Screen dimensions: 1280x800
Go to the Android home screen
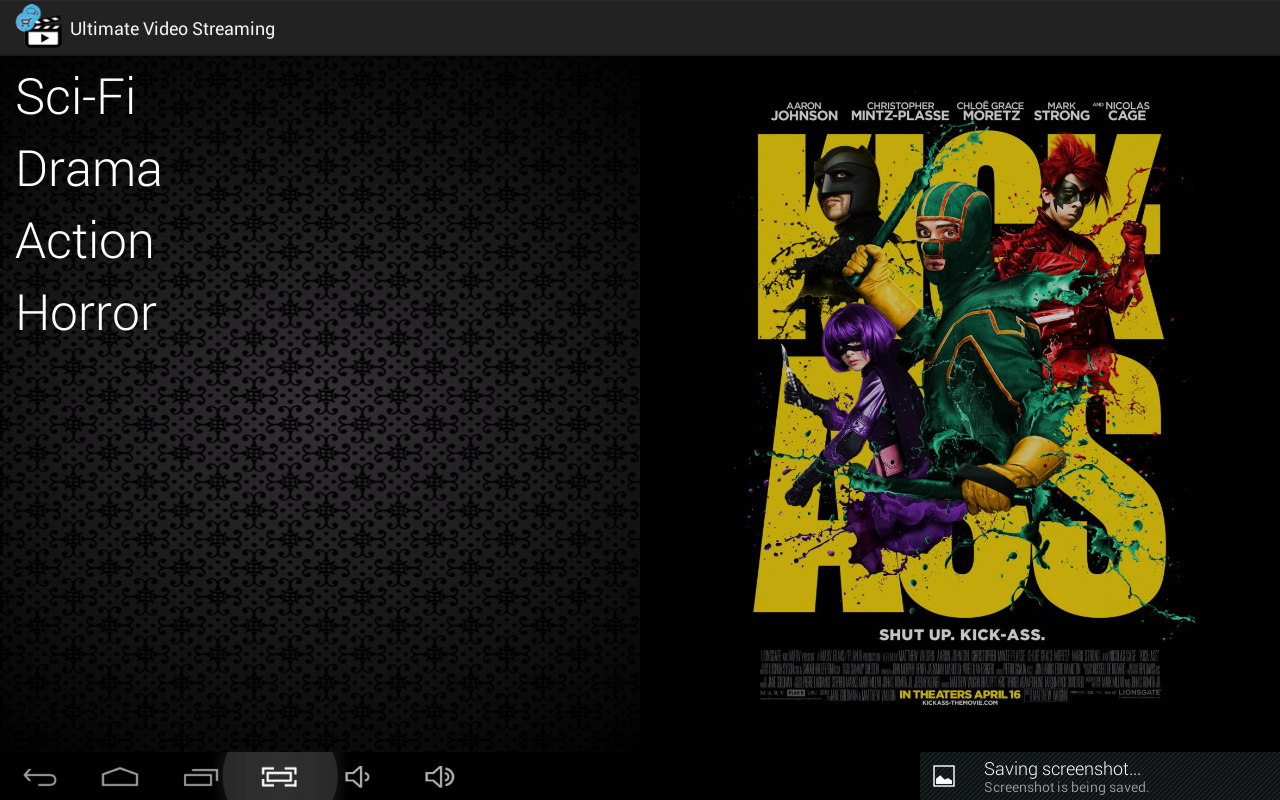pos(120,777)
